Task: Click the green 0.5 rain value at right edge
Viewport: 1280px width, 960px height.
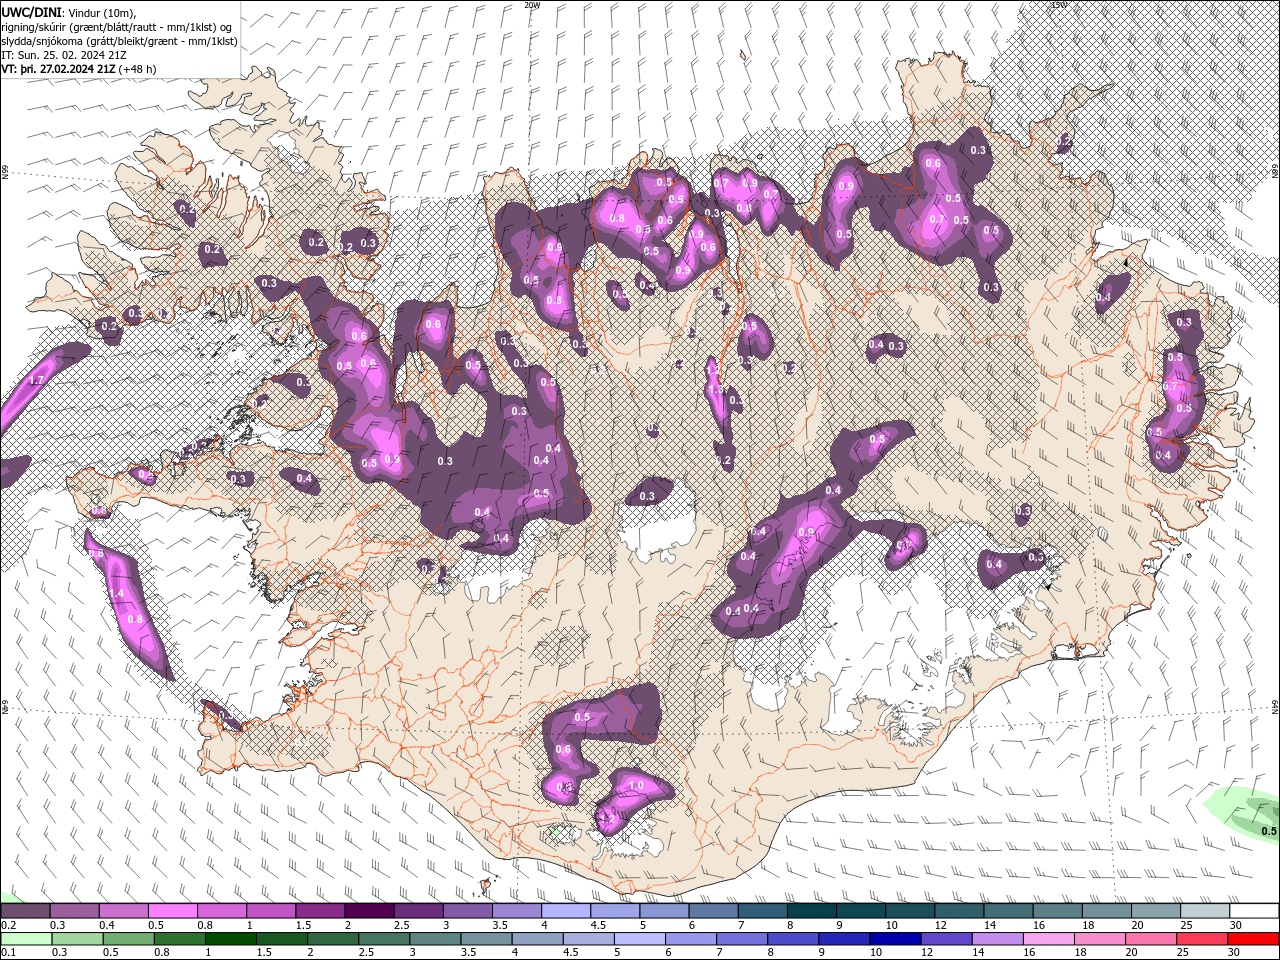Action: point(1268,831)
